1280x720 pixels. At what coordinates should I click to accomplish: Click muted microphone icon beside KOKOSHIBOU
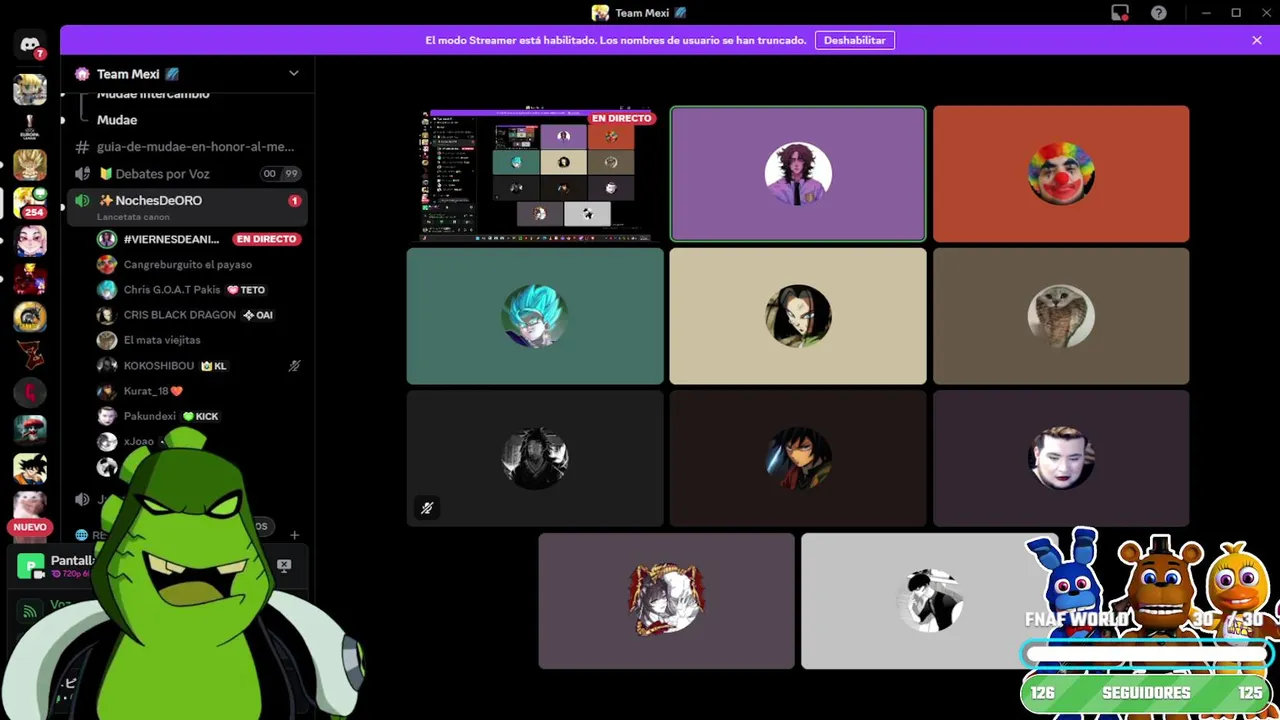pyautogui.click(x=294, y=366)
